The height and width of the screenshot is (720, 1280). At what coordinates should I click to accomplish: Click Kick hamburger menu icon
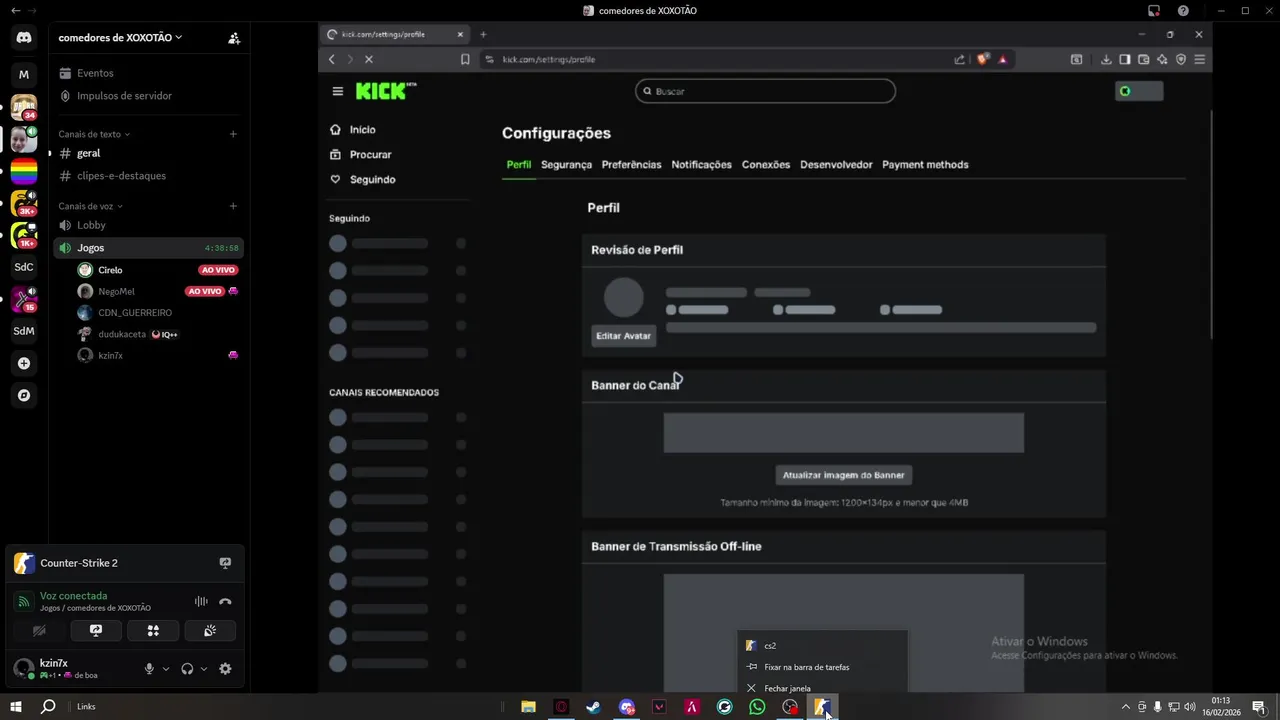pyautogui.click(x=337, y=91)
